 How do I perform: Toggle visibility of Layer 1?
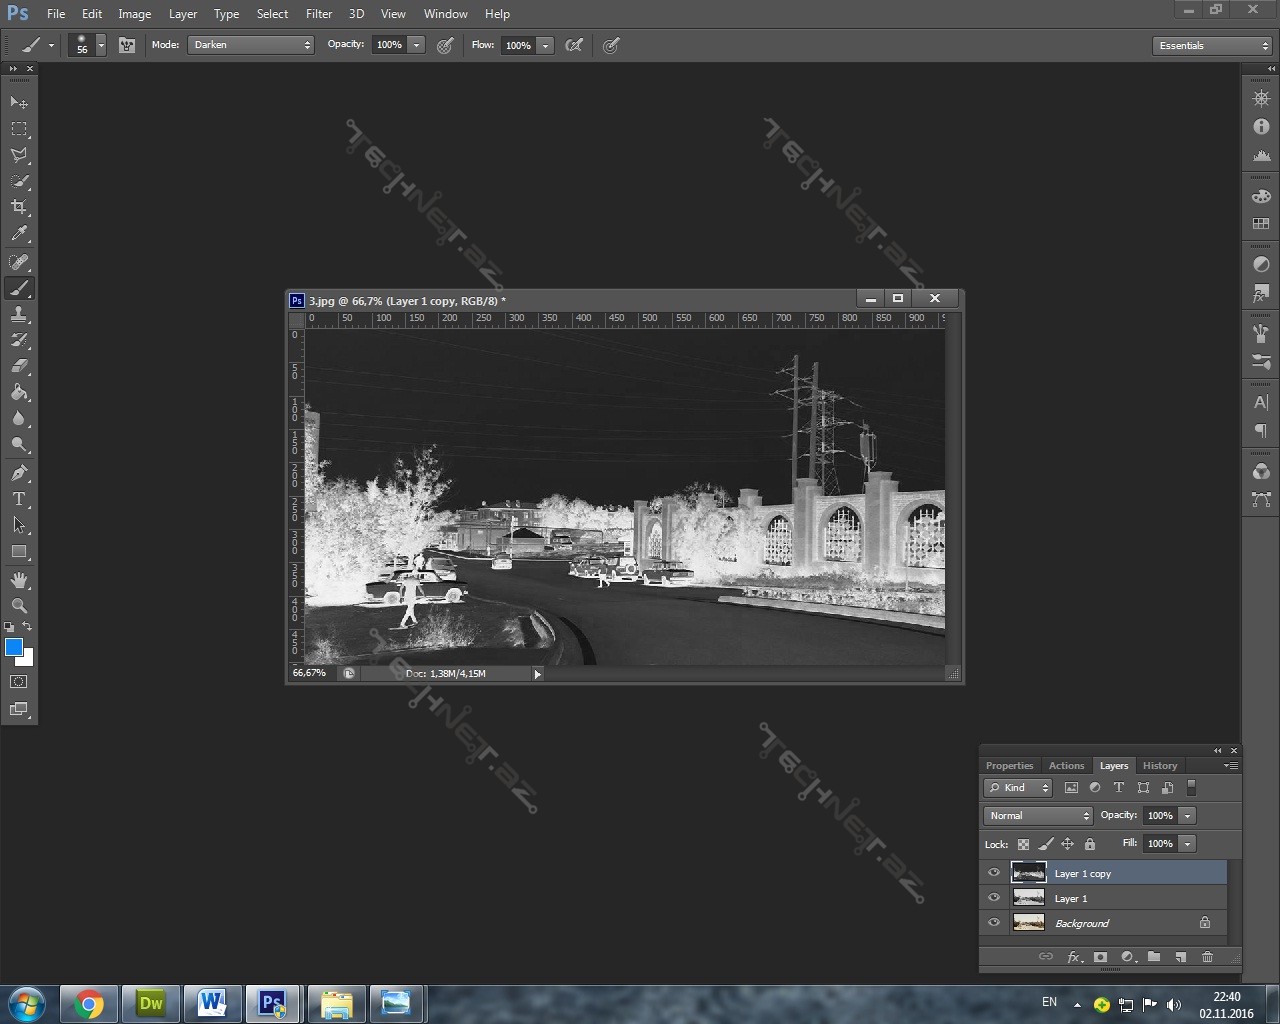pyautogui.click(x=994, y=898)
